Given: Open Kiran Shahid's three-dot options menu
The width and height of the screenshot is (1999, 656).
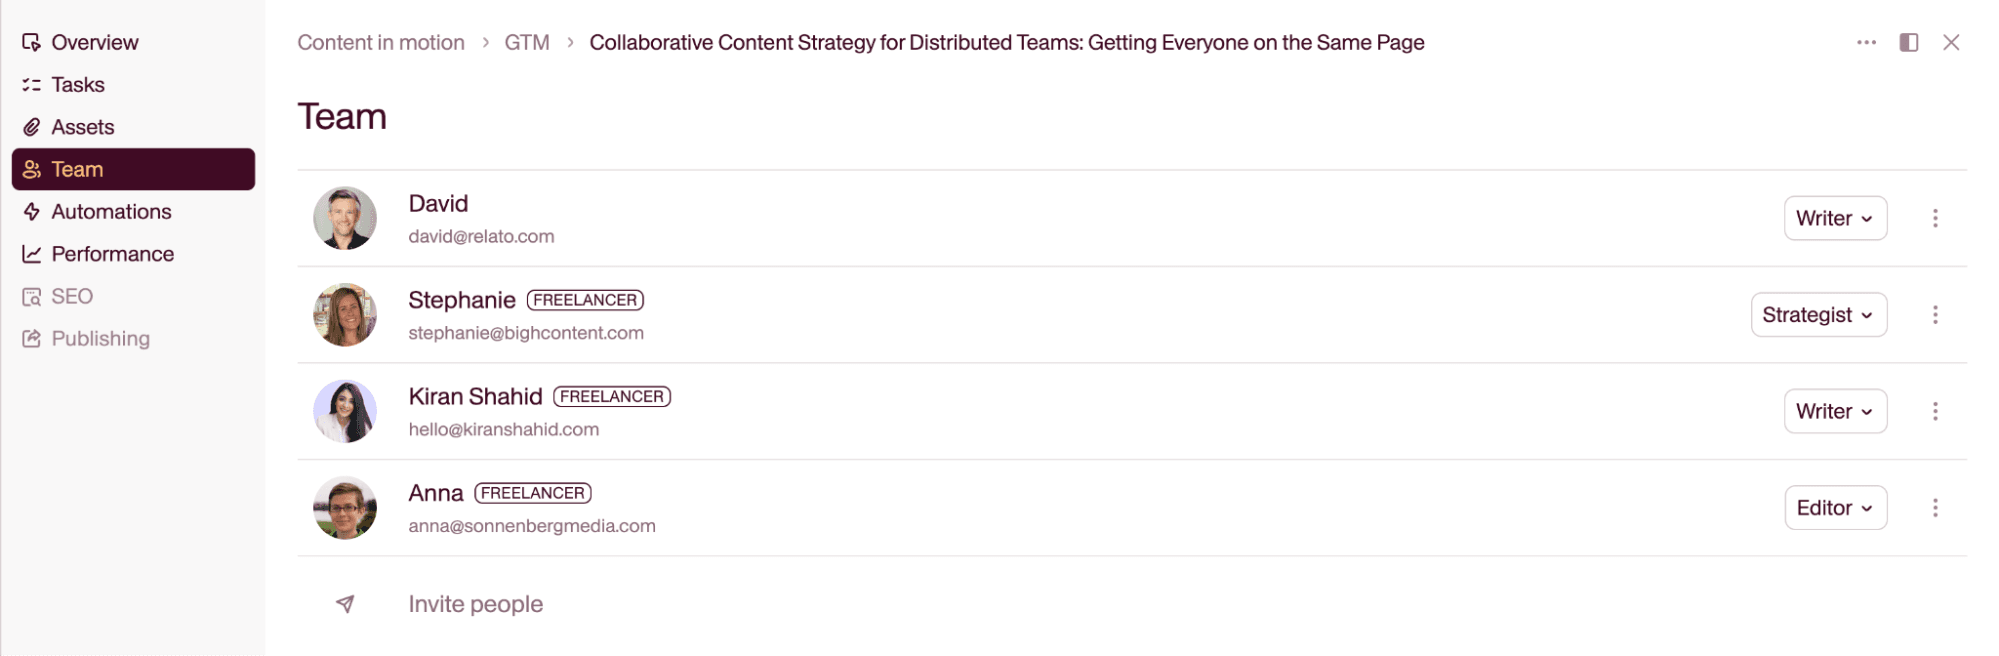Looking at the screenshot, I should coord(1934,411).
